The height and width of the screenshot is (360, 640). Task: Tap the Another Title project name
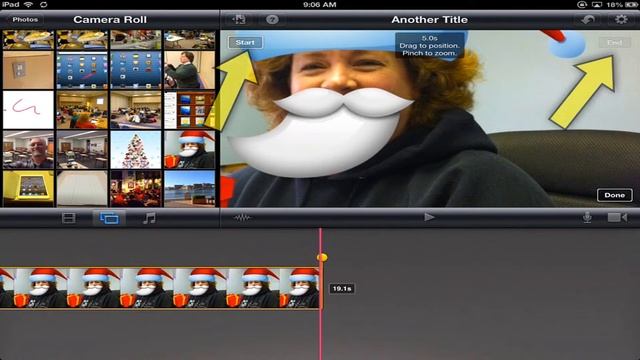(429, 20)
